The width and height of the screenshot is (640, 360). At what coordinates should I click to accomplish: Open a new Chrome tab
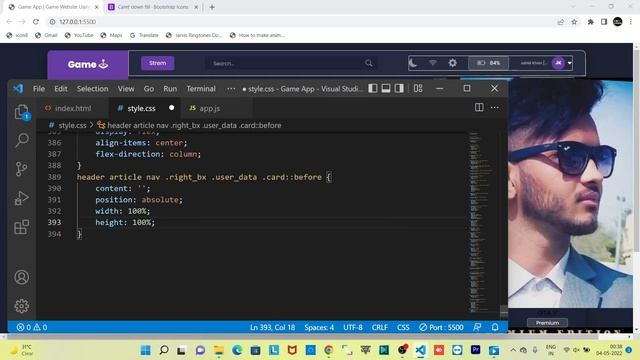(212, 7)
